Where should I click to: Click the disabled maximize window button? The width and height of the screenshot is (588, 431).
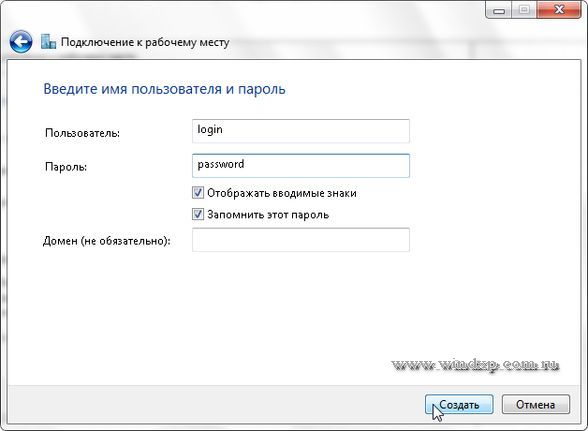click(x=524, y=9)
